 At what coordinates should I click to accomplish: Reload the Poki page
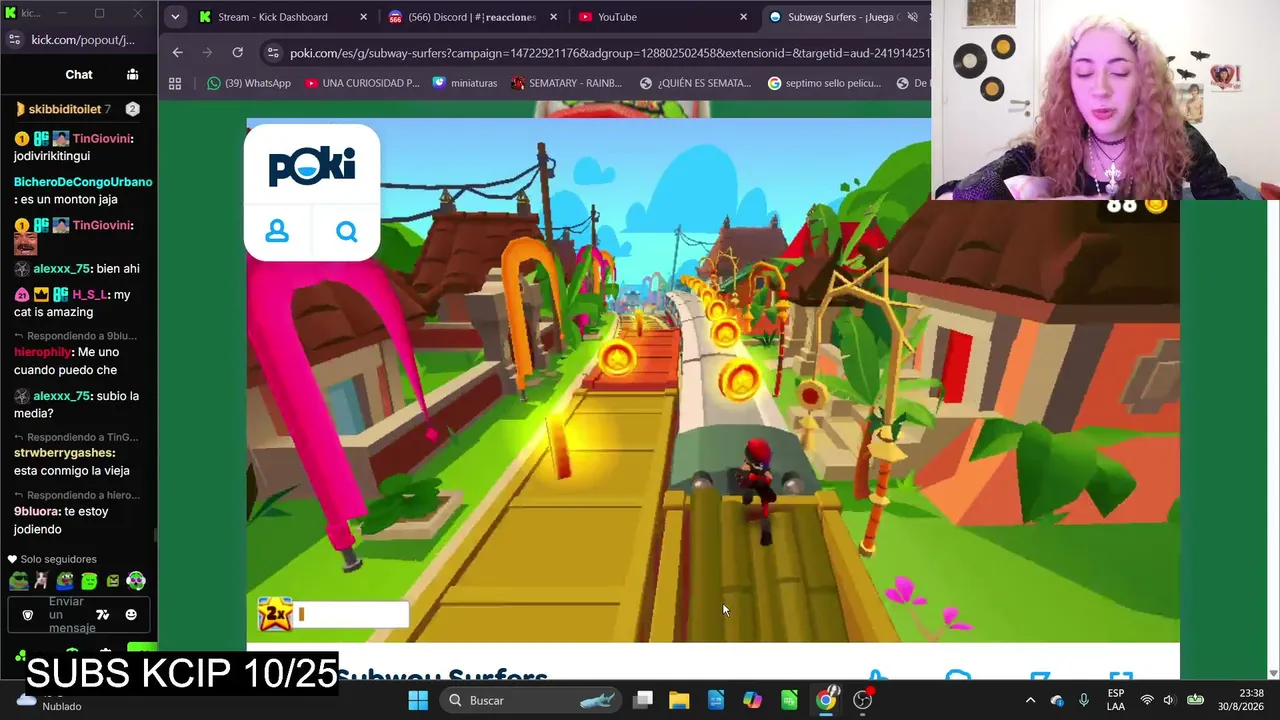(237, 52)
